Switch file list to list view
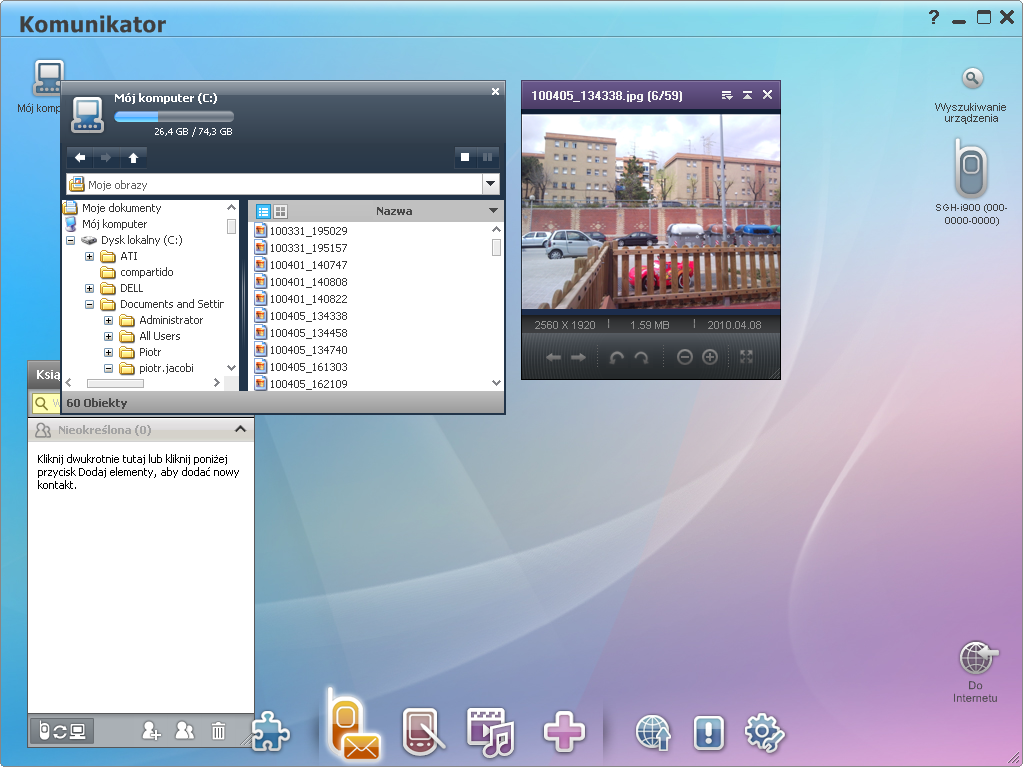1023x767 pixels. [x=264, y=211]
